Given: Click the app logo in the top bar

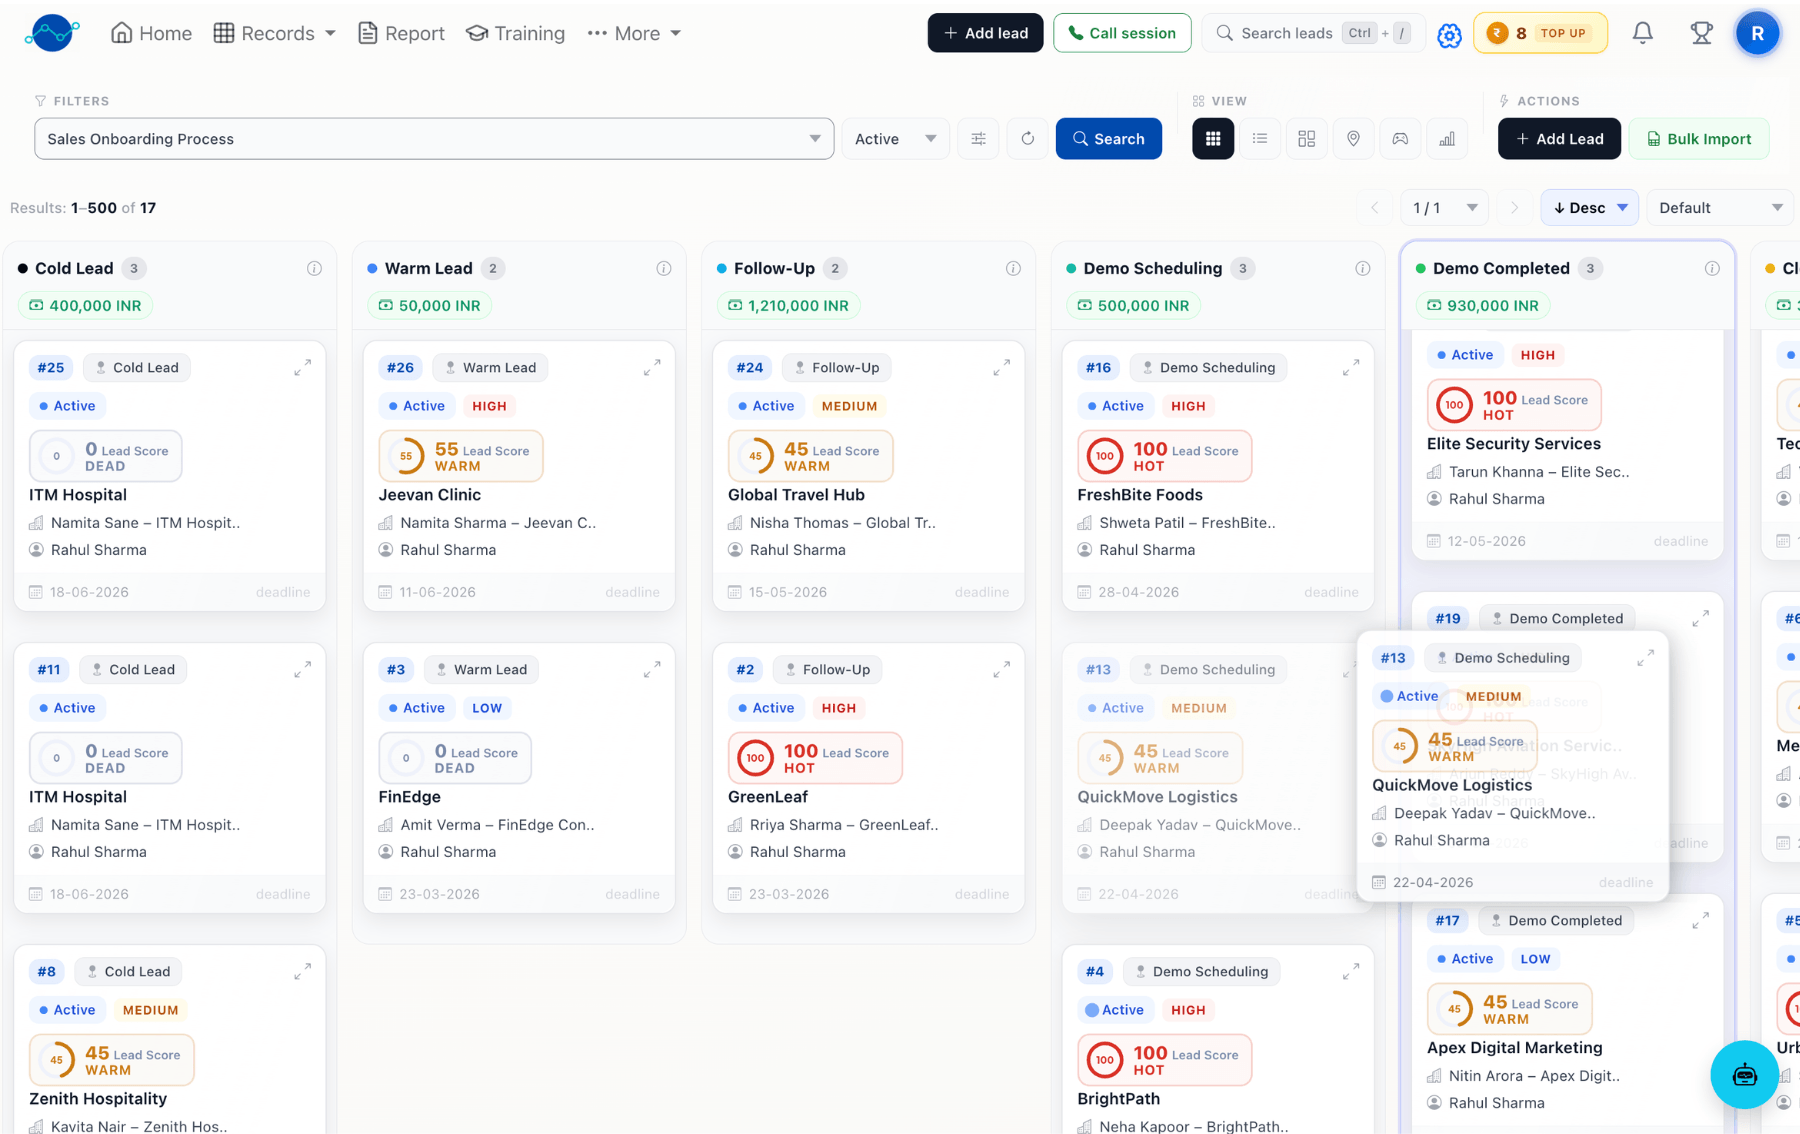Looking at the screenshot, I should (x=51, y=34).
